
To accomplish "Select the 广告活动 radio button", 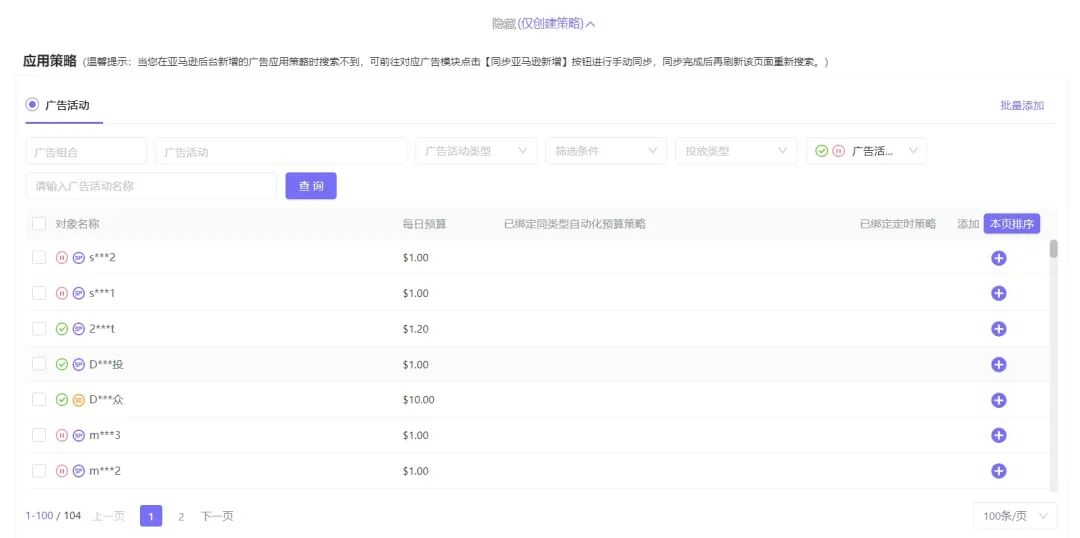I will (32, 105).
